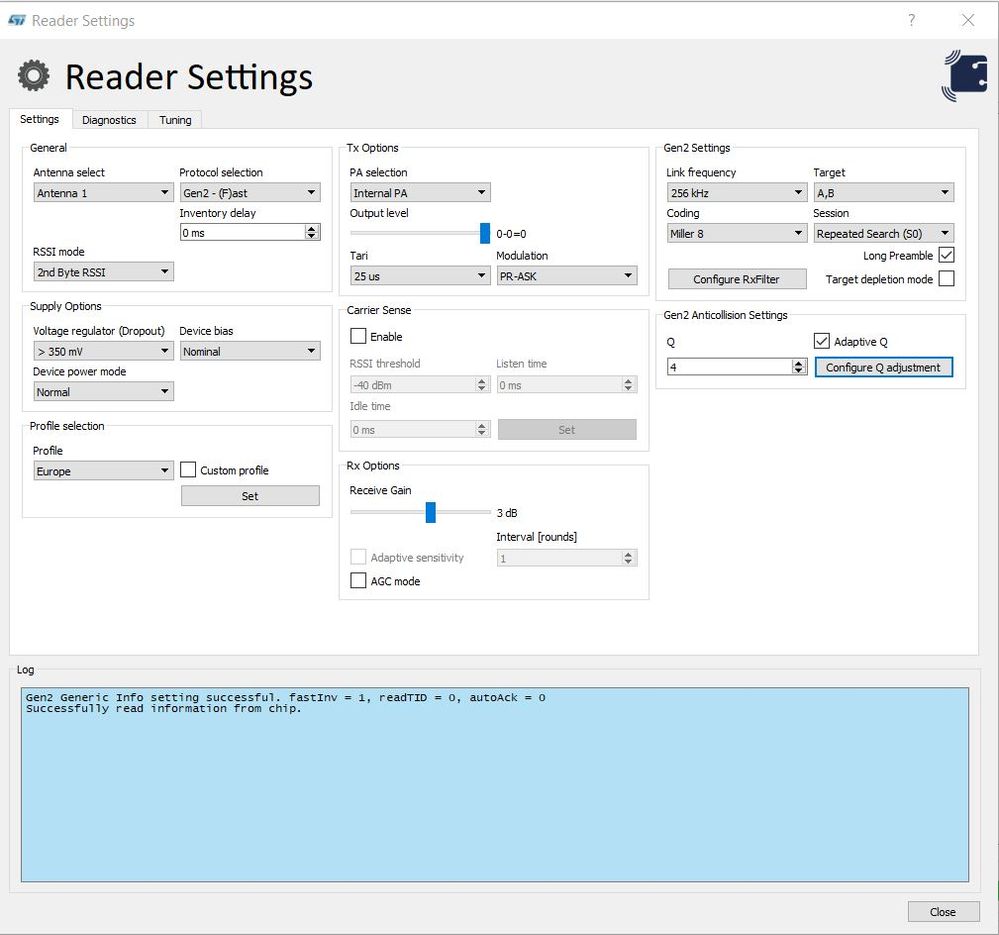The height and width of the screenshot is (935, 999).
Task: Click the Set button under Profile selection
Action: click(x=250, y=496)
